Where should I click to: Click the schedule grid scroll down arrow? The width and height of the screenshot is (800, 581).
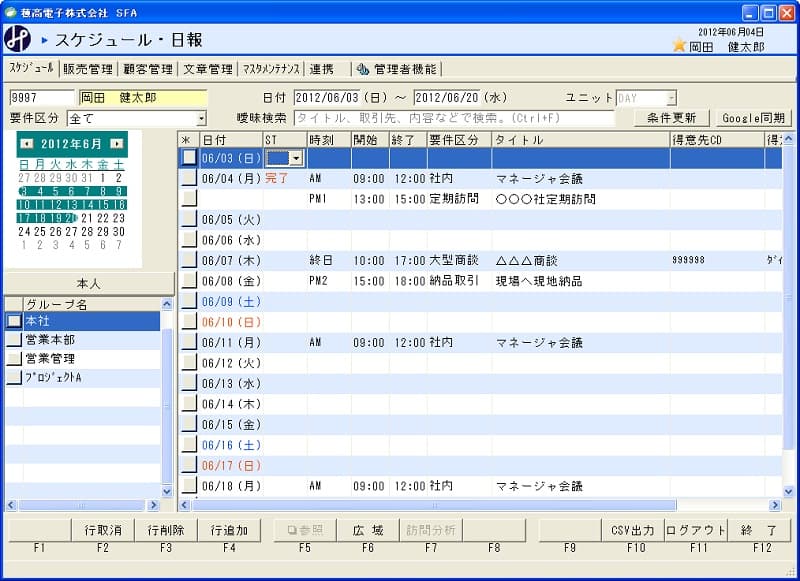click(788, 492)
